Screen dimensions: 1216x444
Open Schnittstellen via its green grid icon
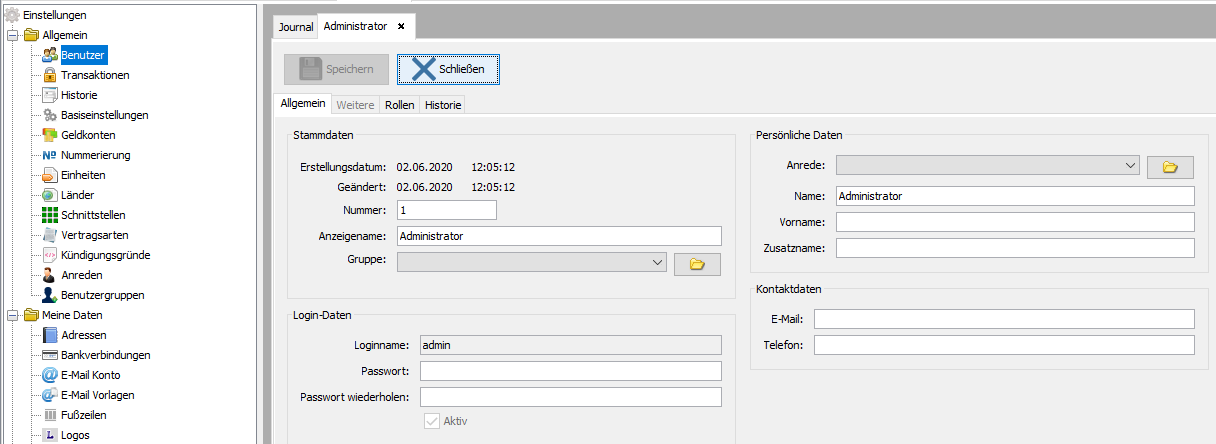point(49,215)
